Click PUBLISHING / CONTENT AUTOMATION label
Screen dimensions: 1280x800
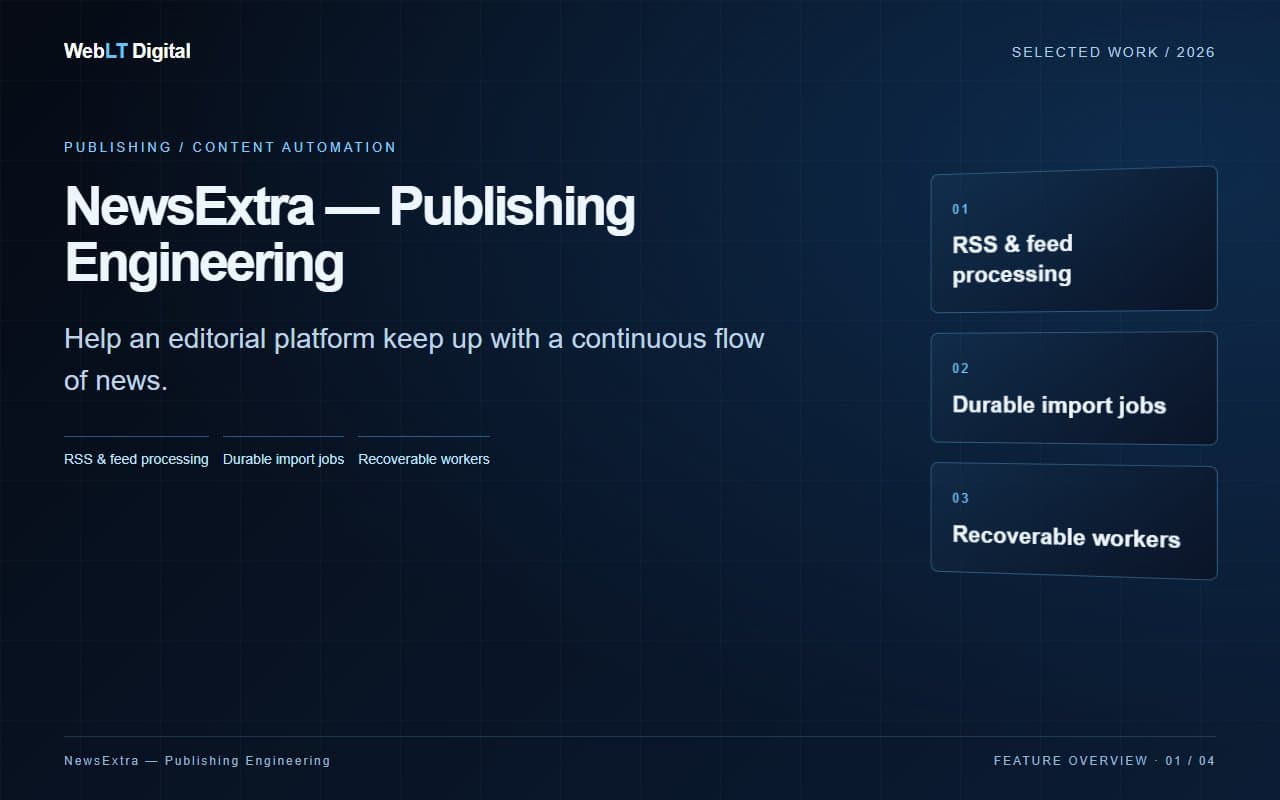pos(230,147)
